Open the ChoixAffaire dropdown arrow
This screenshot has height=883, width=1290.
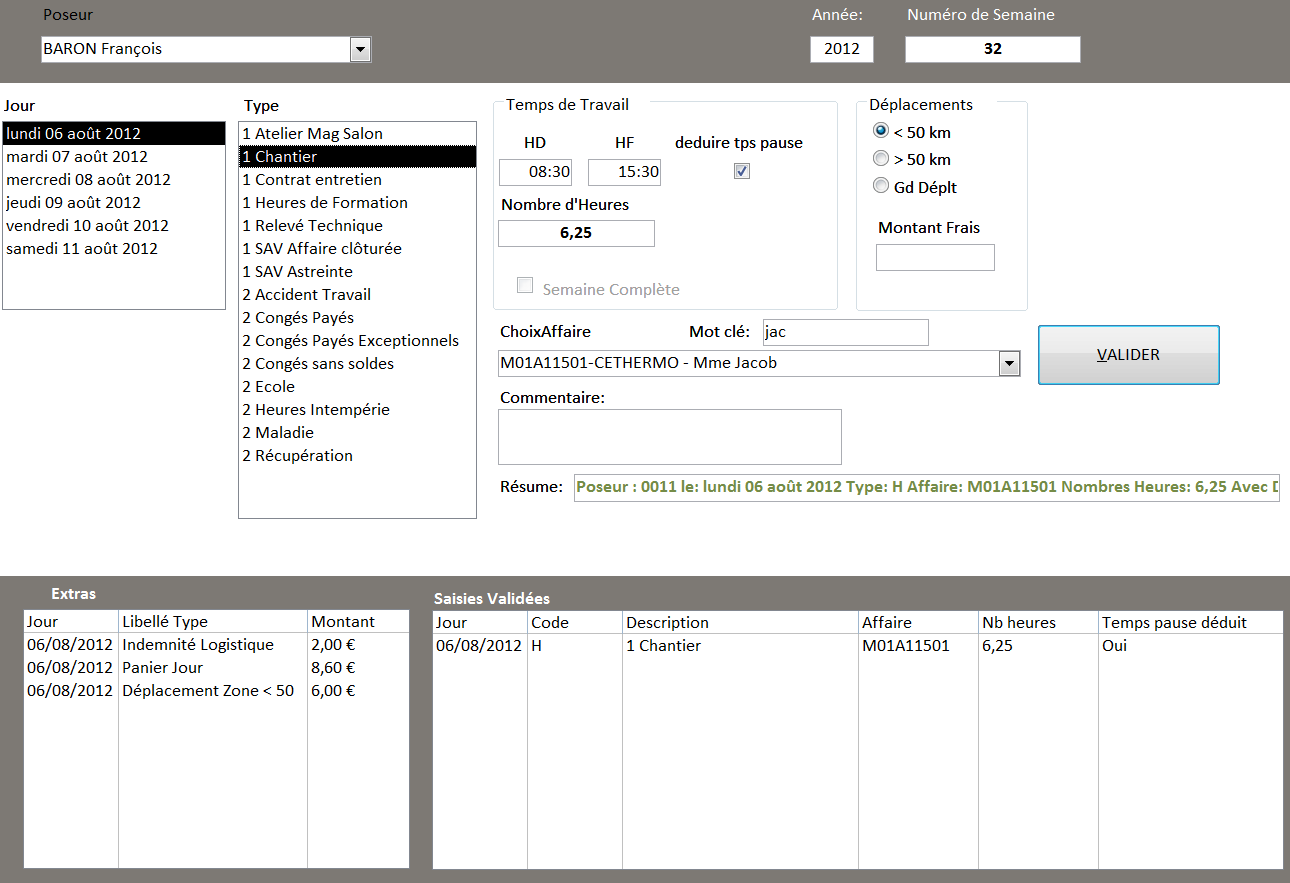1009,363
